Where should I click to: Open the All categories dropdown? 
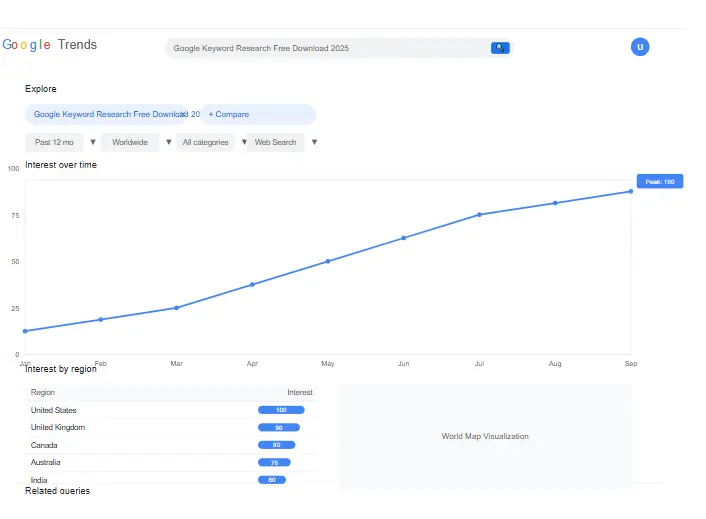click(x=206, y=143)
